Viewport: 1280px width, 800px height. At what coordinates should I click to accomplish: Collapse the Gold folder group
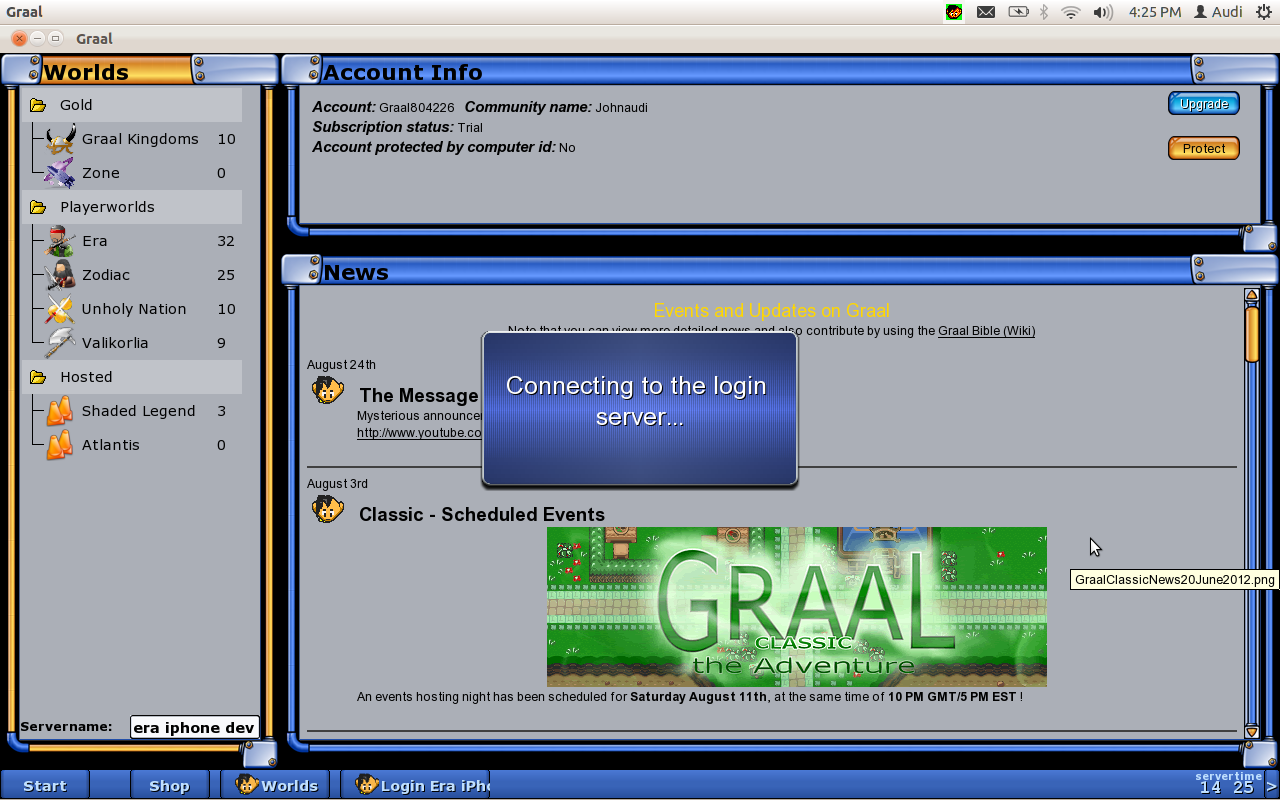(38, 105)
